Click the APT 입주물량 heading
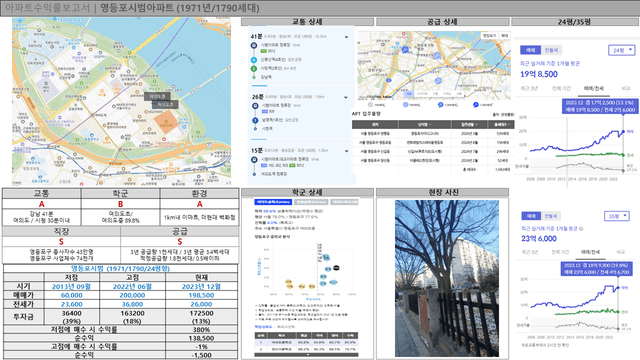 point(366,114)
